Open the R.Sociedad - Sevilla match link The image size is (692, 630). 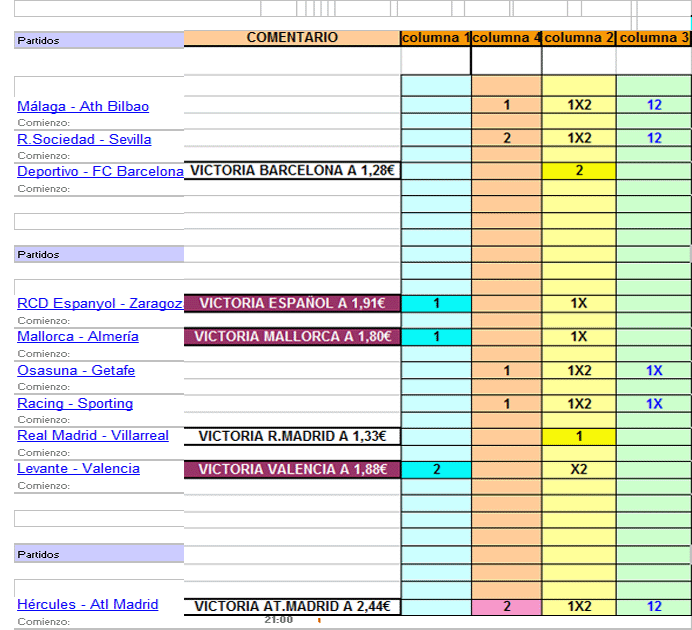click(84, 139)
